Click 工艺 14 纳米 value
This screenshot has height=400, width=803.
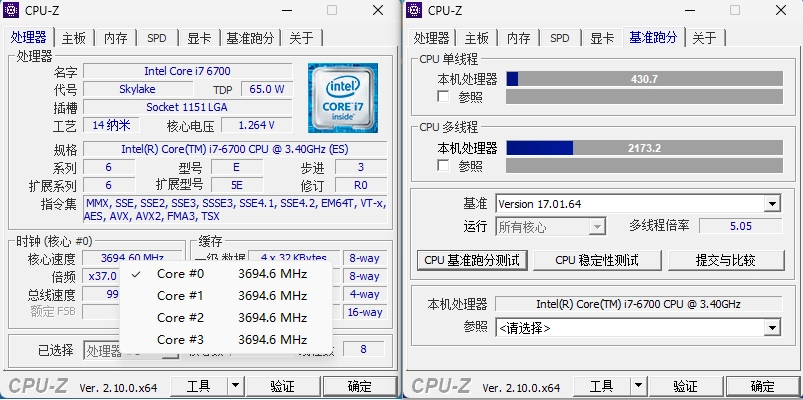click(x=111, y=125)
